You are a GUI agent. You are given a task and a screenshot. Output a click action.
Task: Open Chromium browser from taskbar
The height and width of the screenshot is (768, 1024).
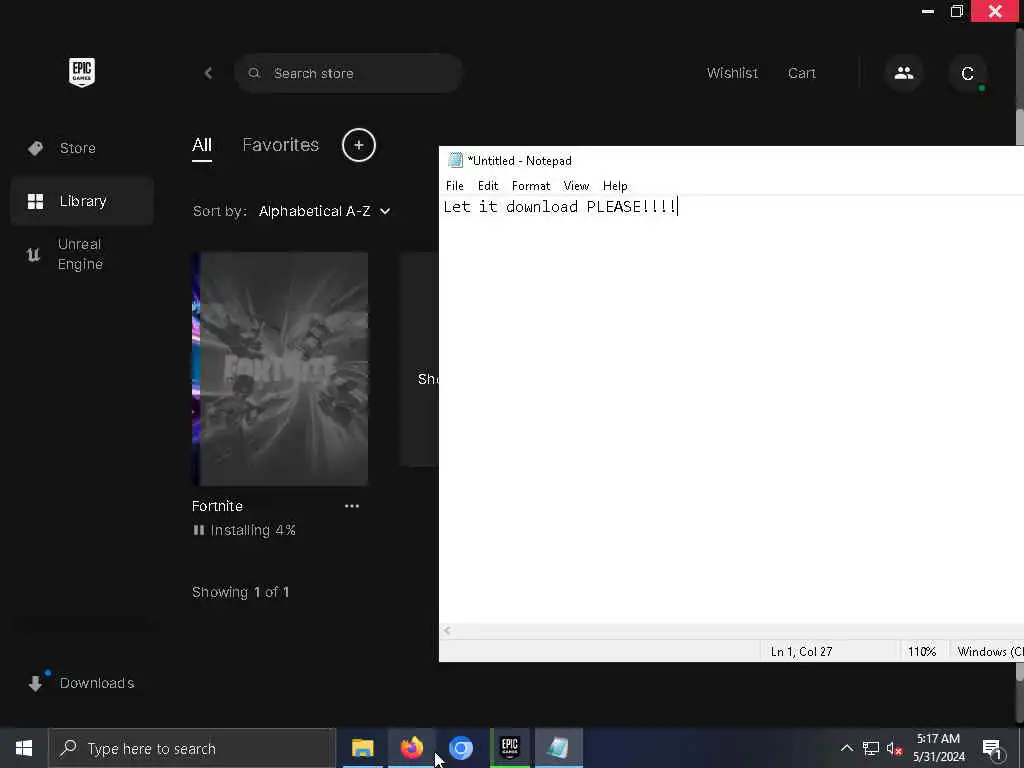pos(460,748)
